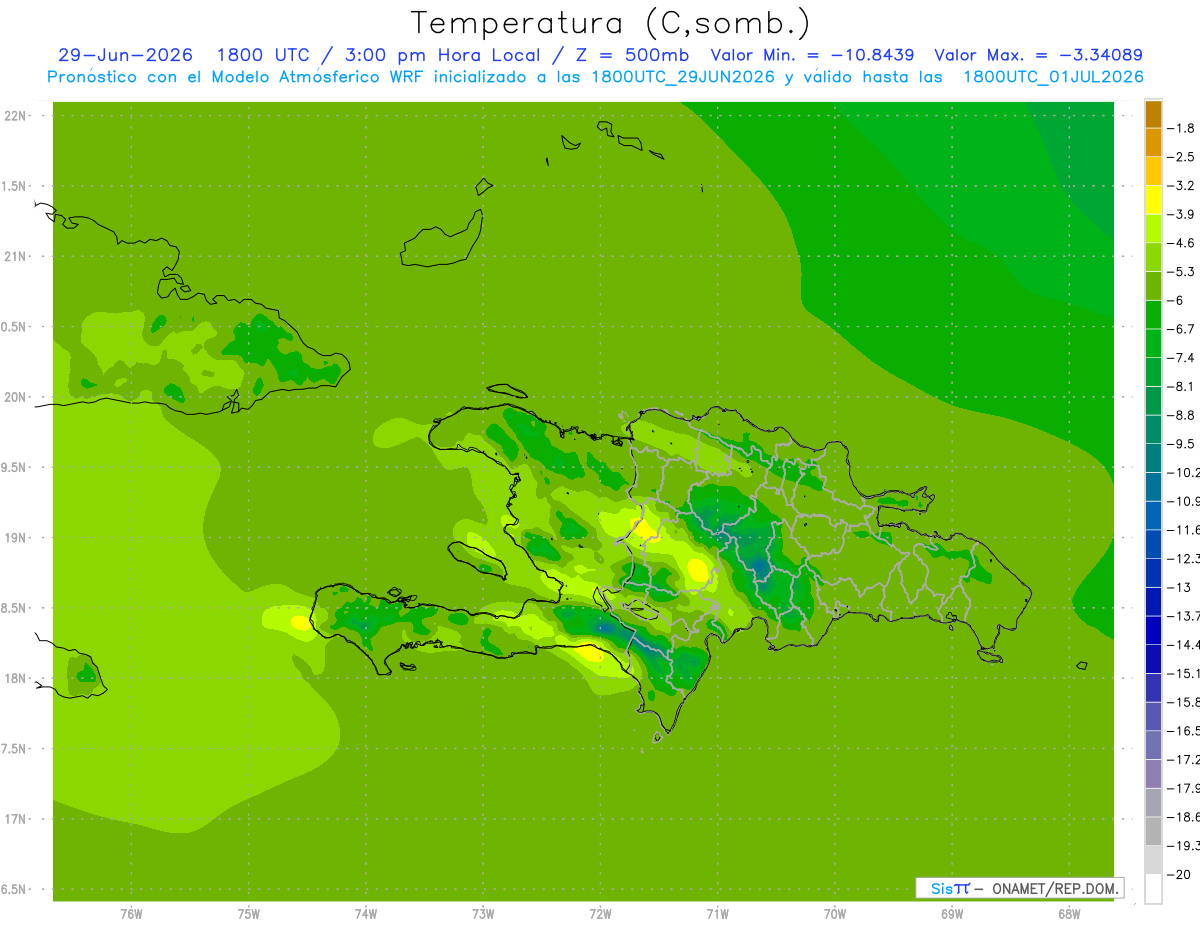Click the 'Temperatura (C,somb.)' title
The height and width of the screenshot is (927, 1200).
(x=611, y=23)
